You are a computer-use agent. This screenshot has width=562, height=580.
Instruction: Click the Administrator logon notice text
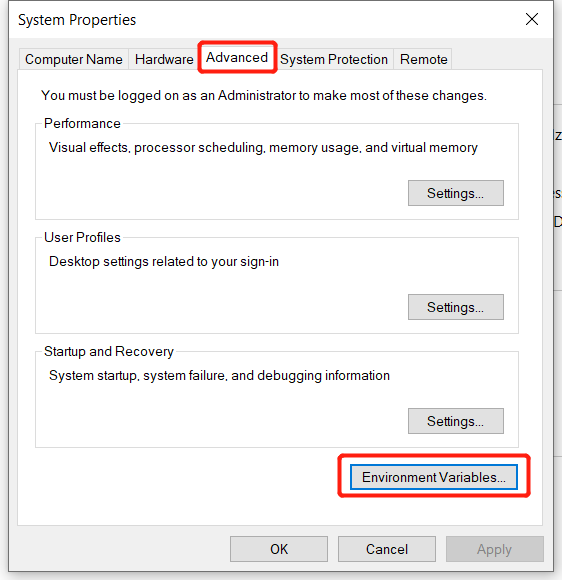point(264,95)
